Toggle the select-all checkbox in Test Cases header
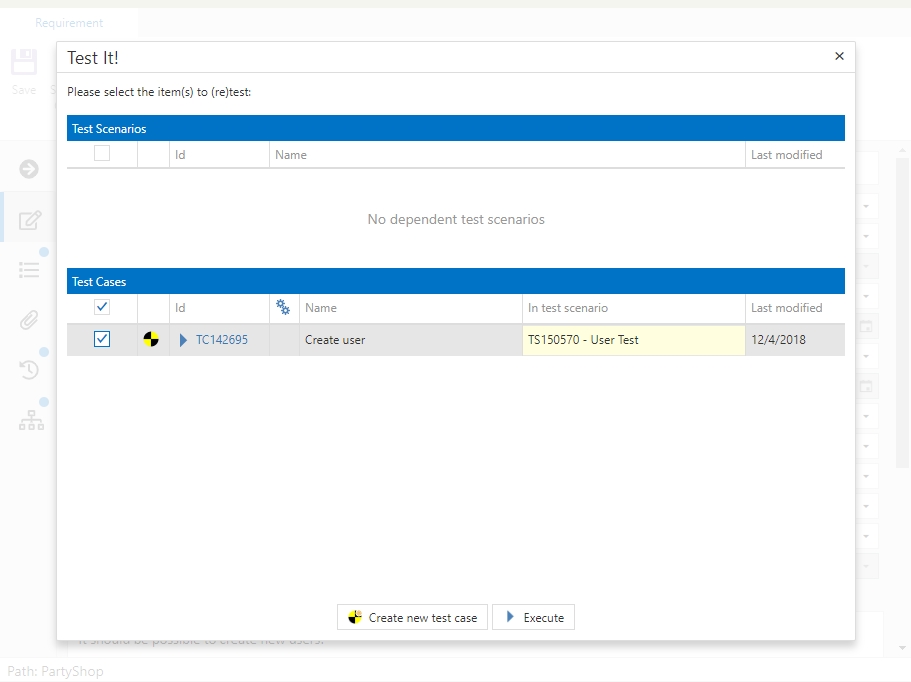 102,308
